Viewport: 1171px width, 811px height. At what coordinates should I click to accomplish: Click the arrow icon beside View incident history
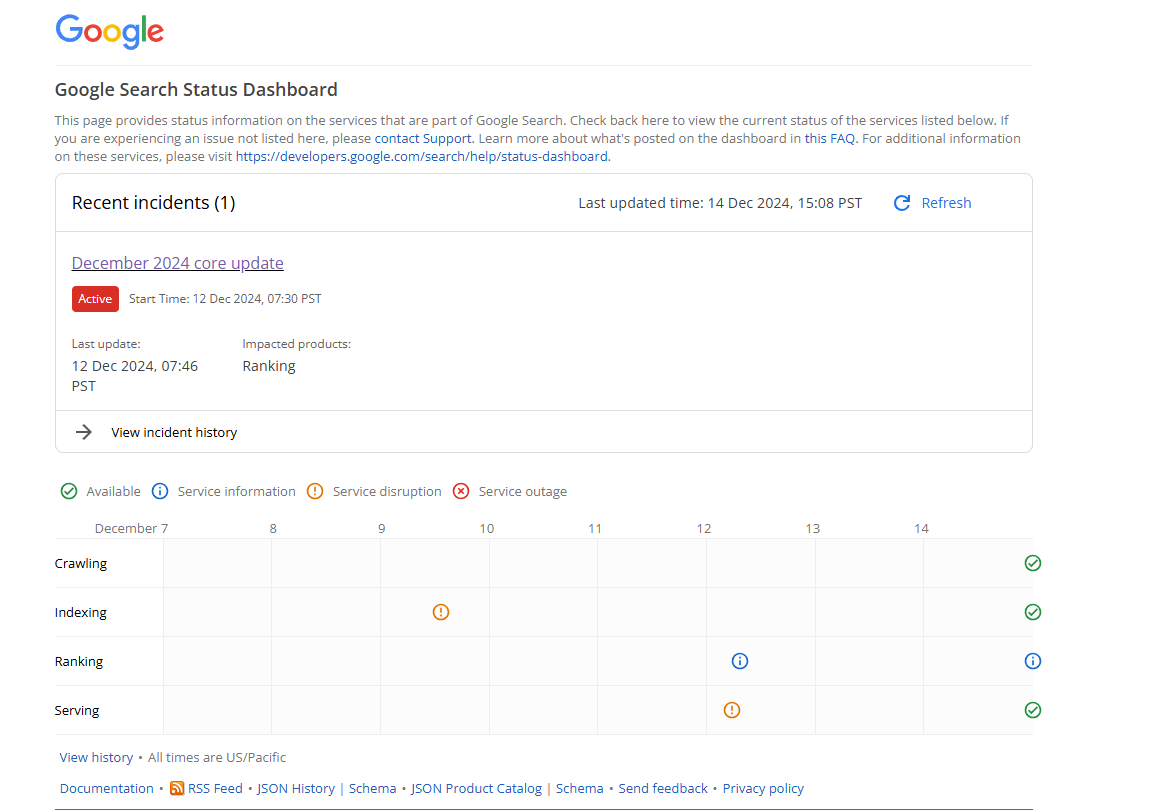tap(84, 432)
